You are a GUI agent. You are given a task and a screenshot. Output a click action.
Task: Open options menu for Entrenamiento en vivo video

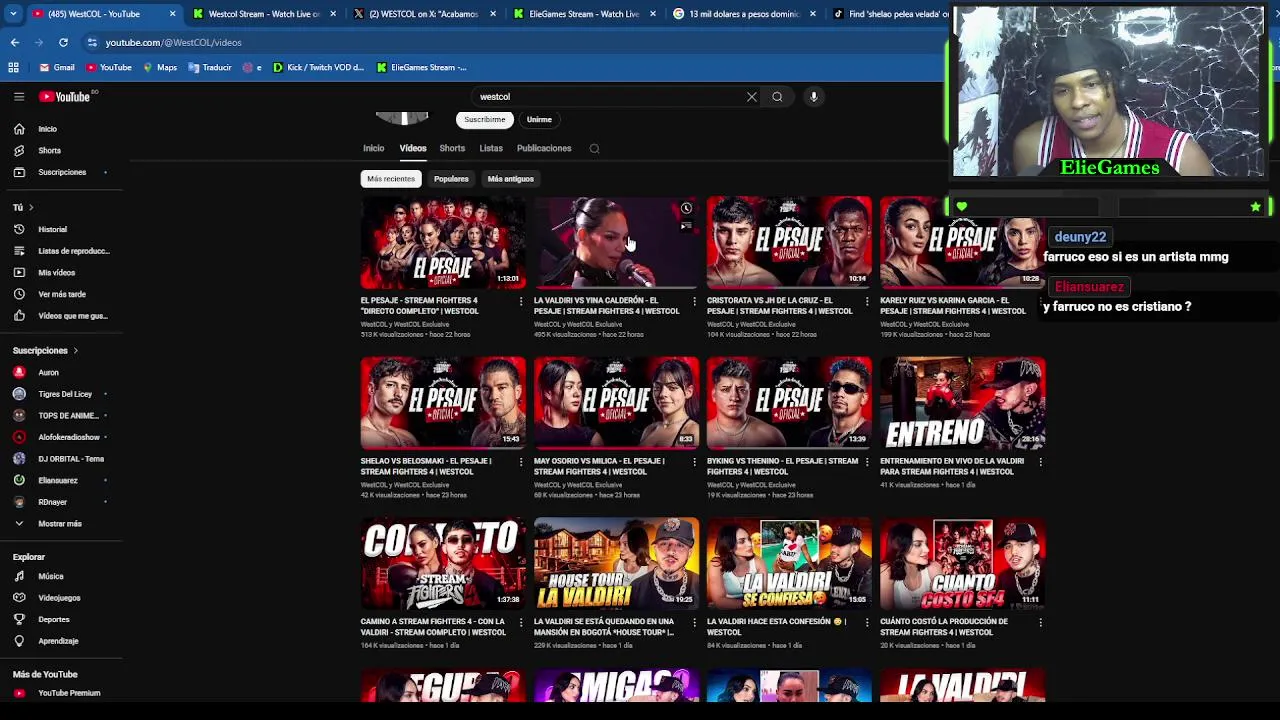[x=1040, y=462]
